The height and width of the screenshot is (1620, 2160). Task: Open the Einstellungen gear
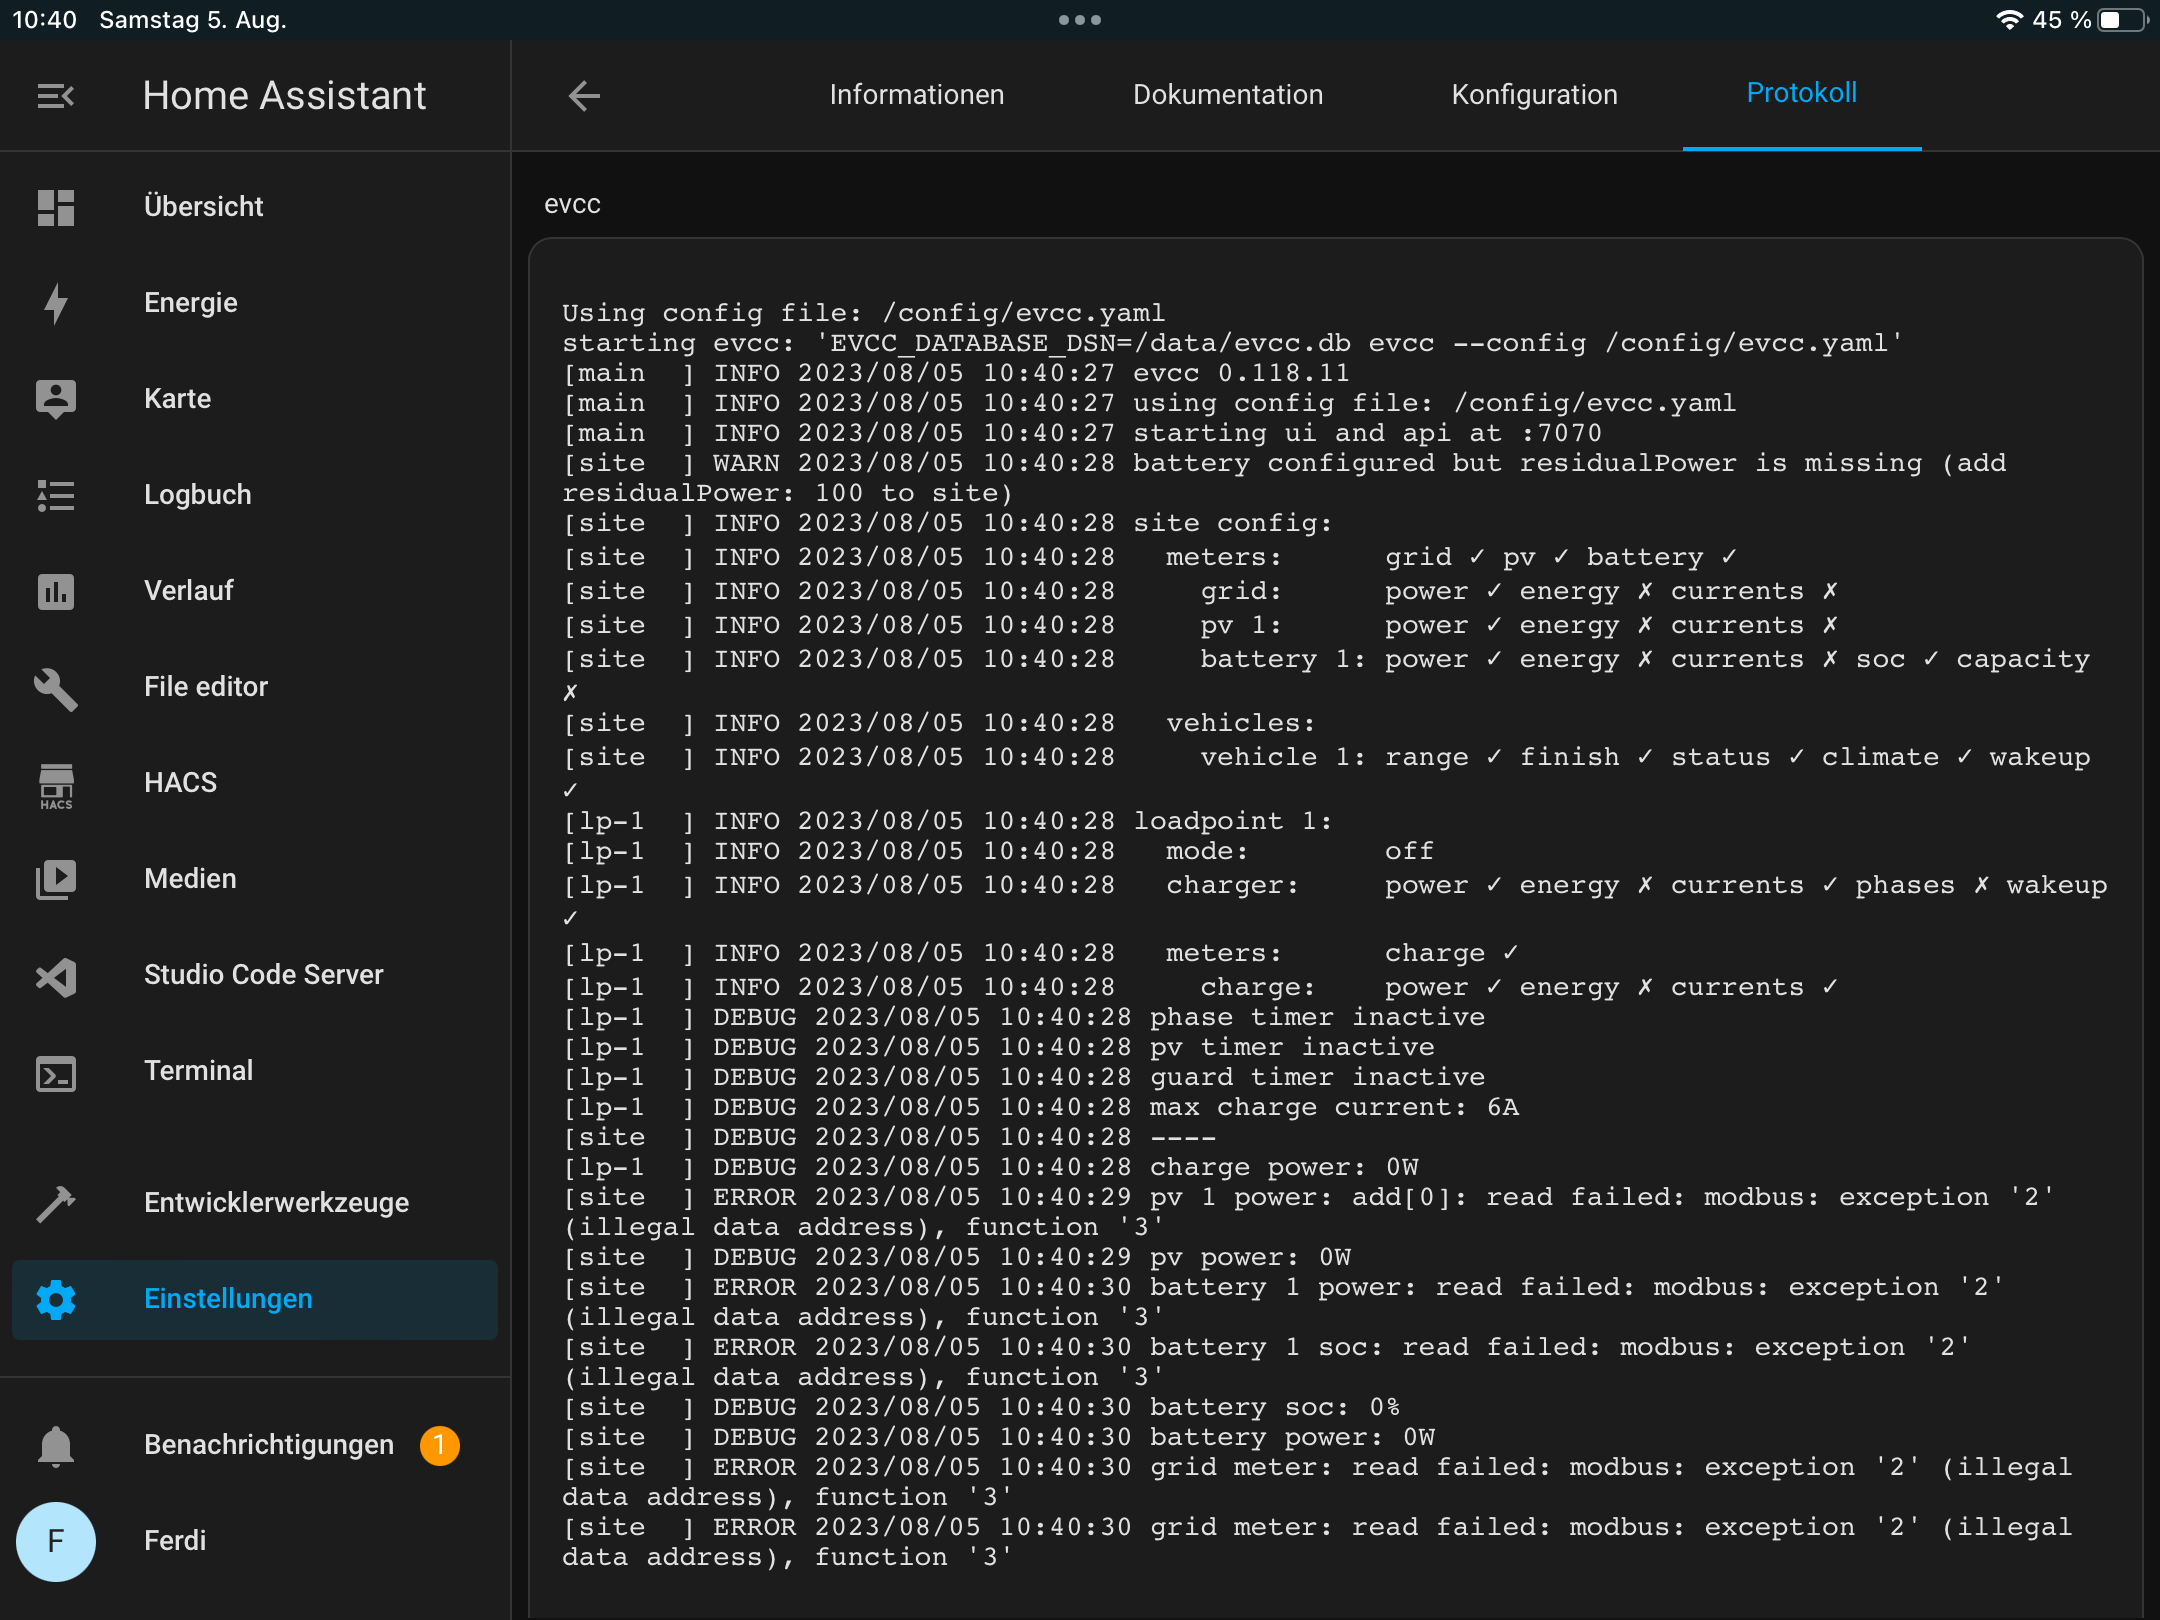tap(228, 1299)
